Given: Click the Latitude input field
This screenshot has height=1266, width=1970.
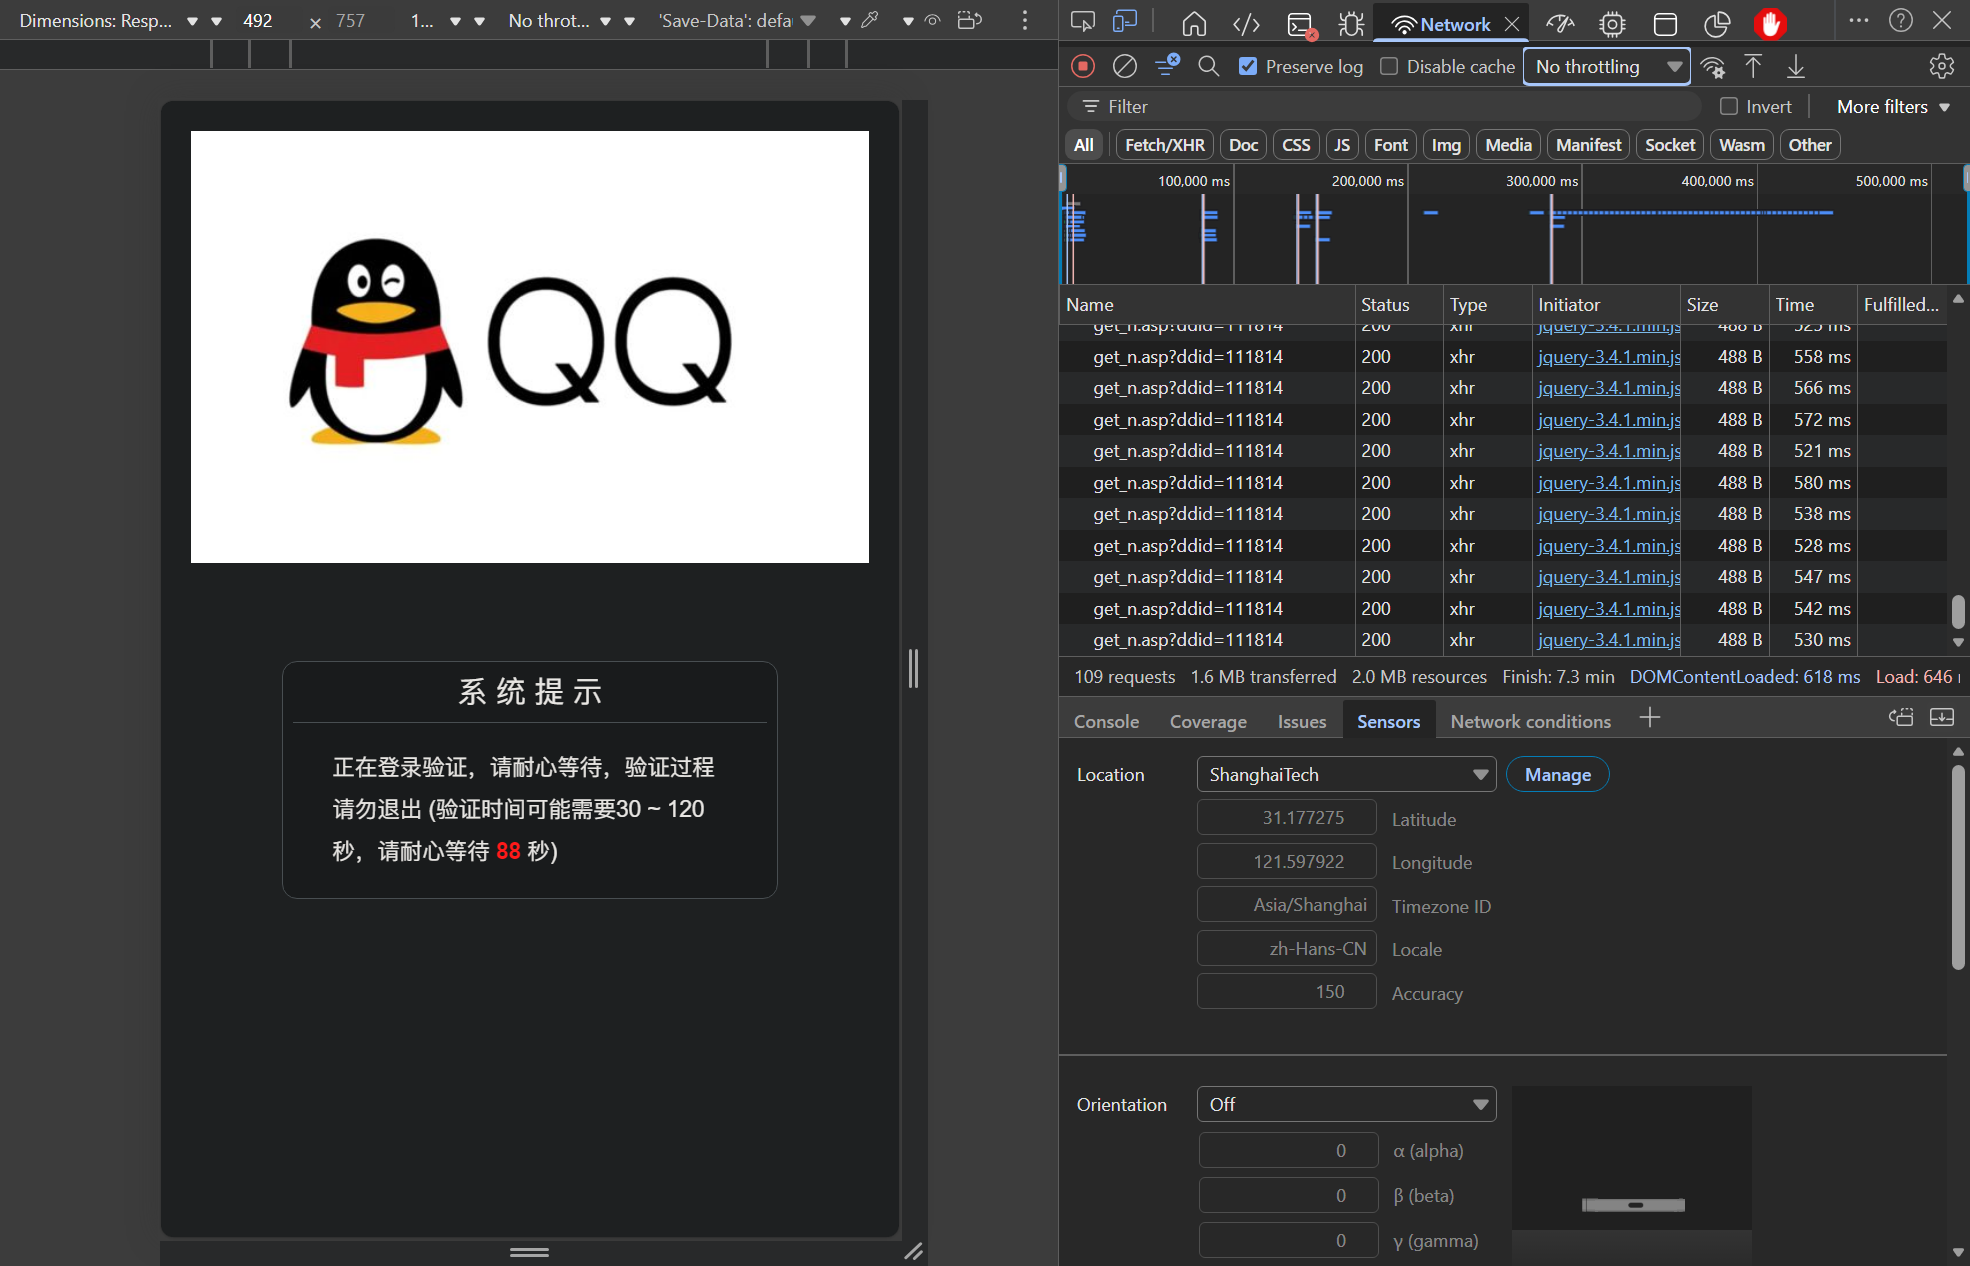Looking at the screenshot, I should pyautogui.click(x=1287, y=818).
